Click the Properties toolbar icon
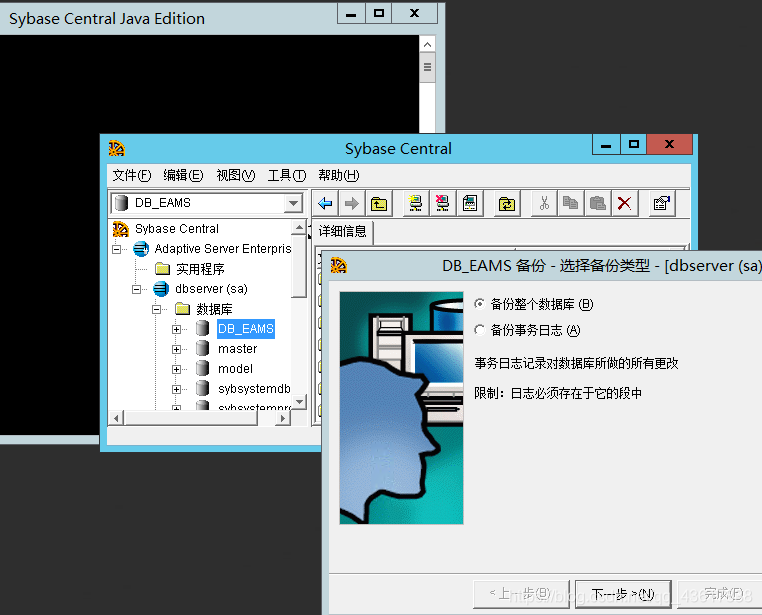 click(x=662, y=203)
